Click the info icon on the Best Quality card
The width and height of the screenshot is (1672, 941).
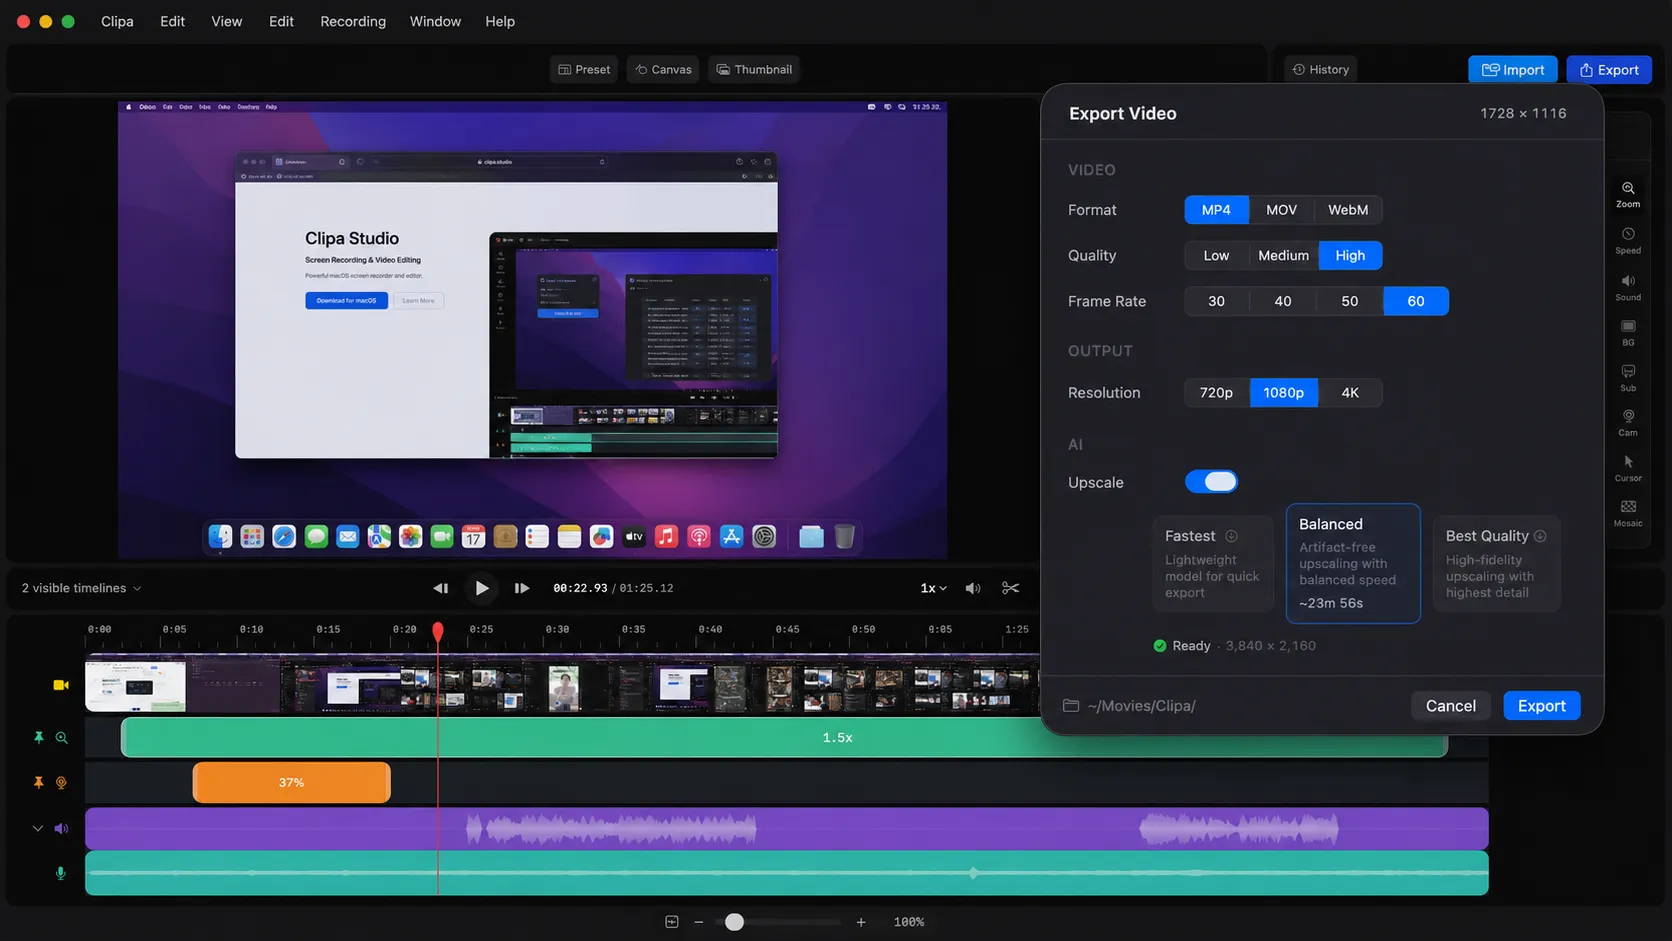click(1540, 536)
